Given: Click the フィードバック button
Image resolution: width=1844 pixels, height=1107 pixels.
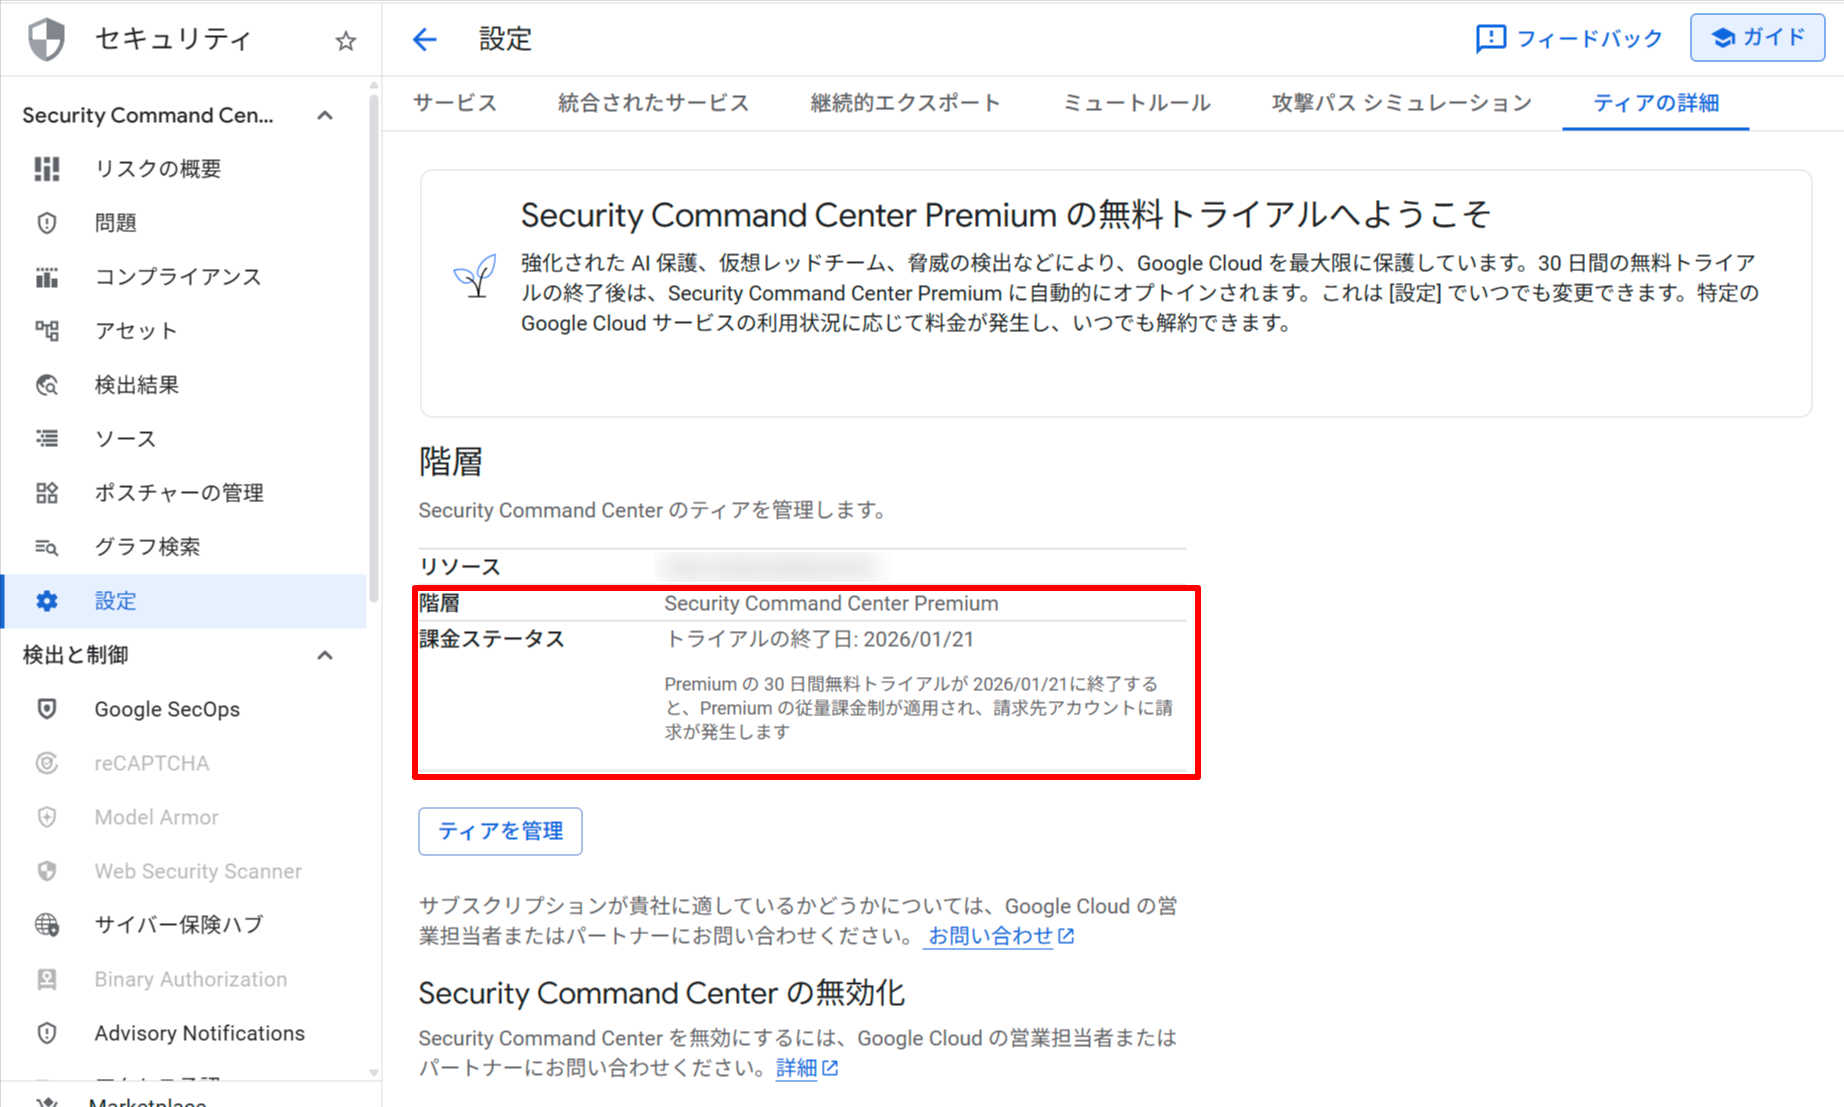Looking at the screenshot, I should (x=1569, y=39).
